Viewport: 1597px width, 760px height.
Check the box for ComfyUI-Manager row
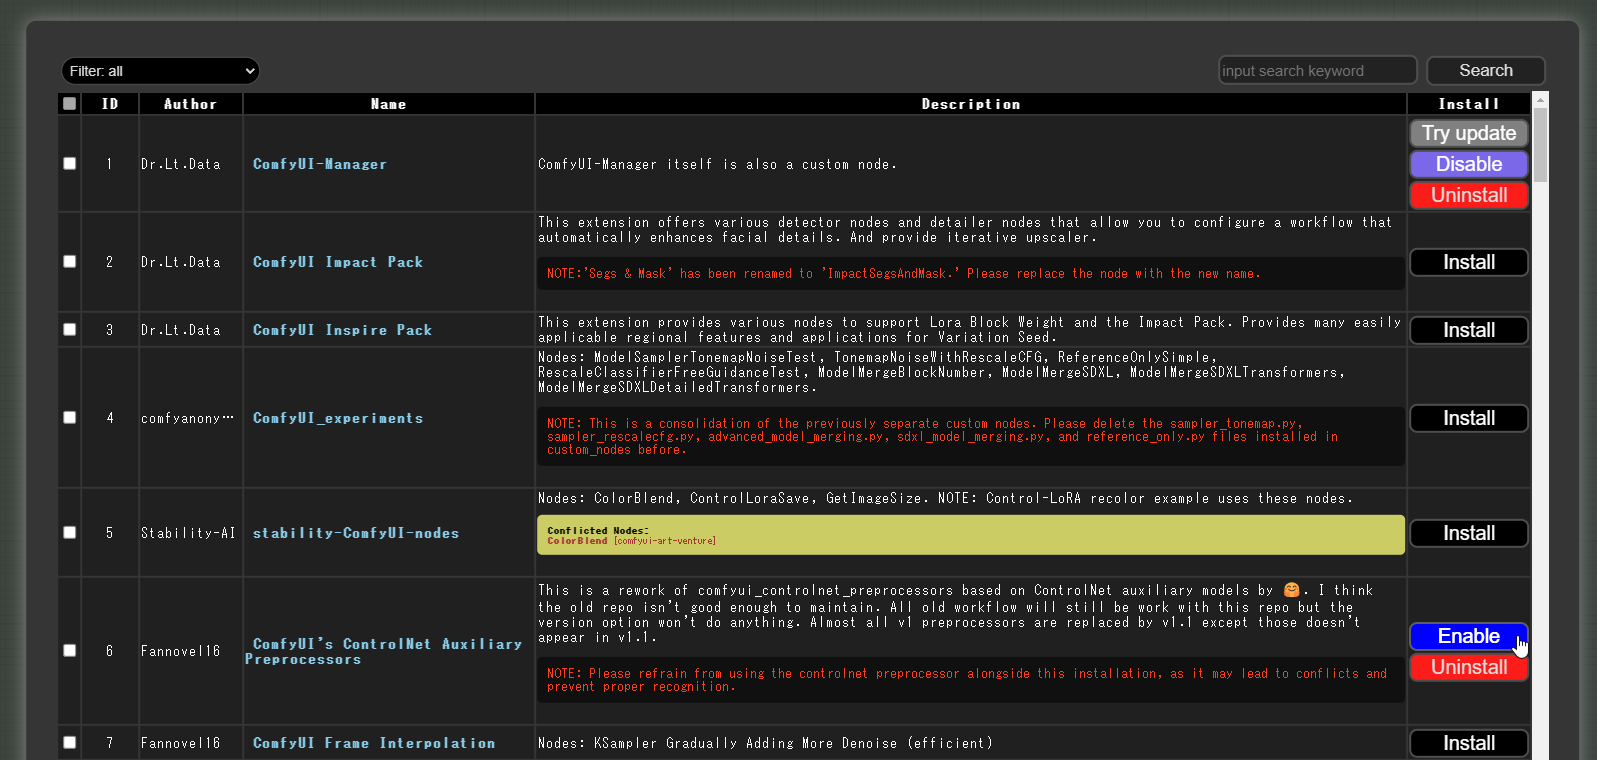point(70,164)
